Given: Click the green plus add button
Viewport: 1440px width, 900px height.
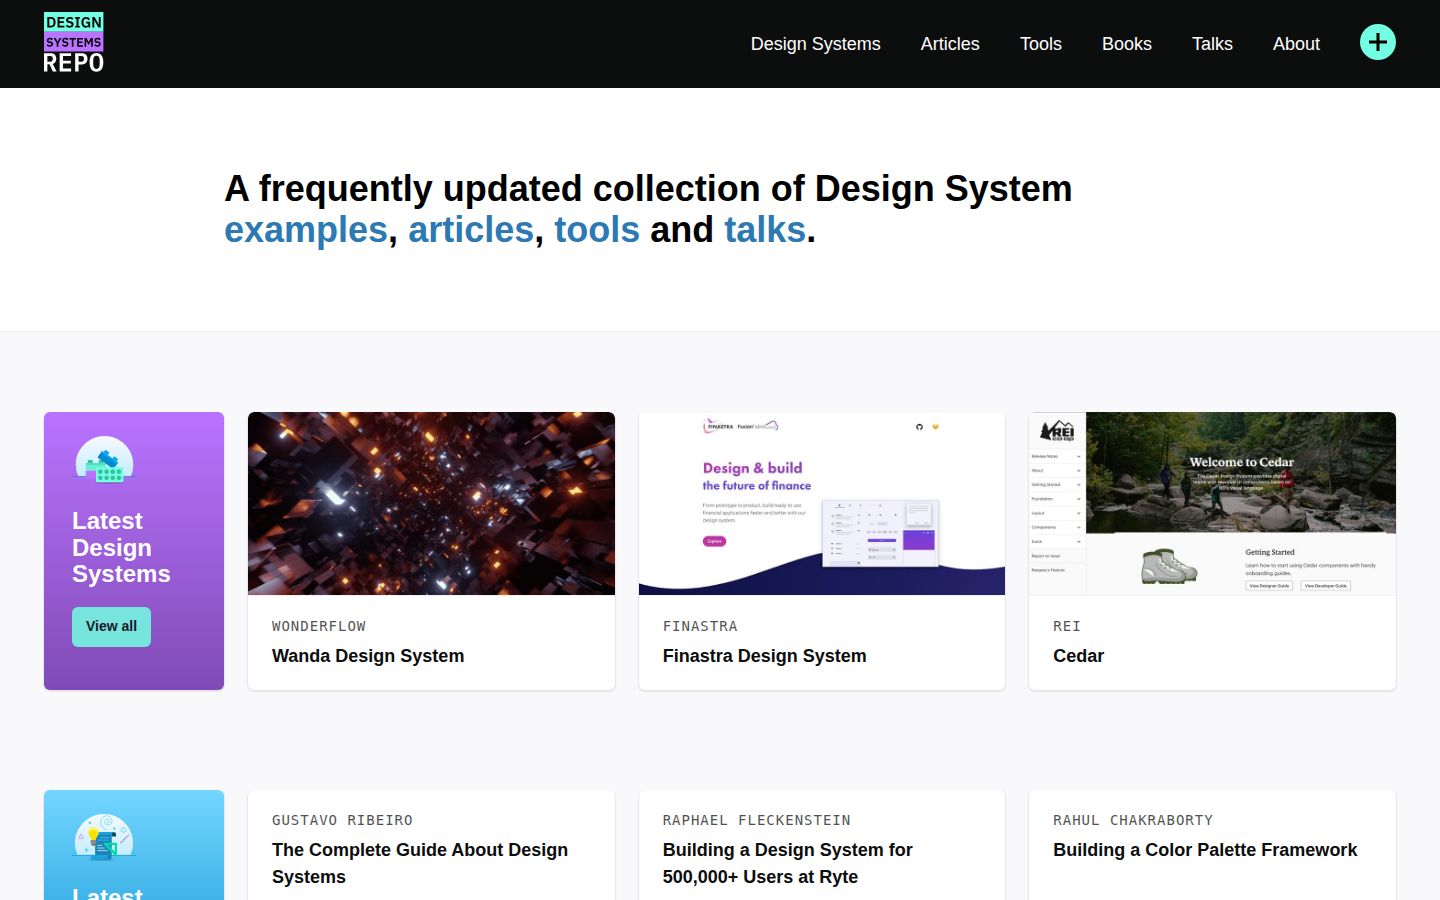Looking at the screenshot, I should [1378, 42].
